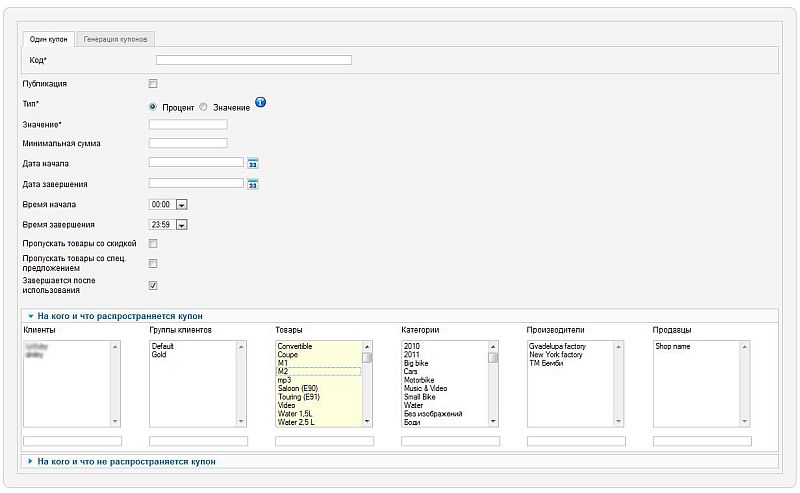
Task: Click the blue info icon beside Тип
Action: pos(261,102)
